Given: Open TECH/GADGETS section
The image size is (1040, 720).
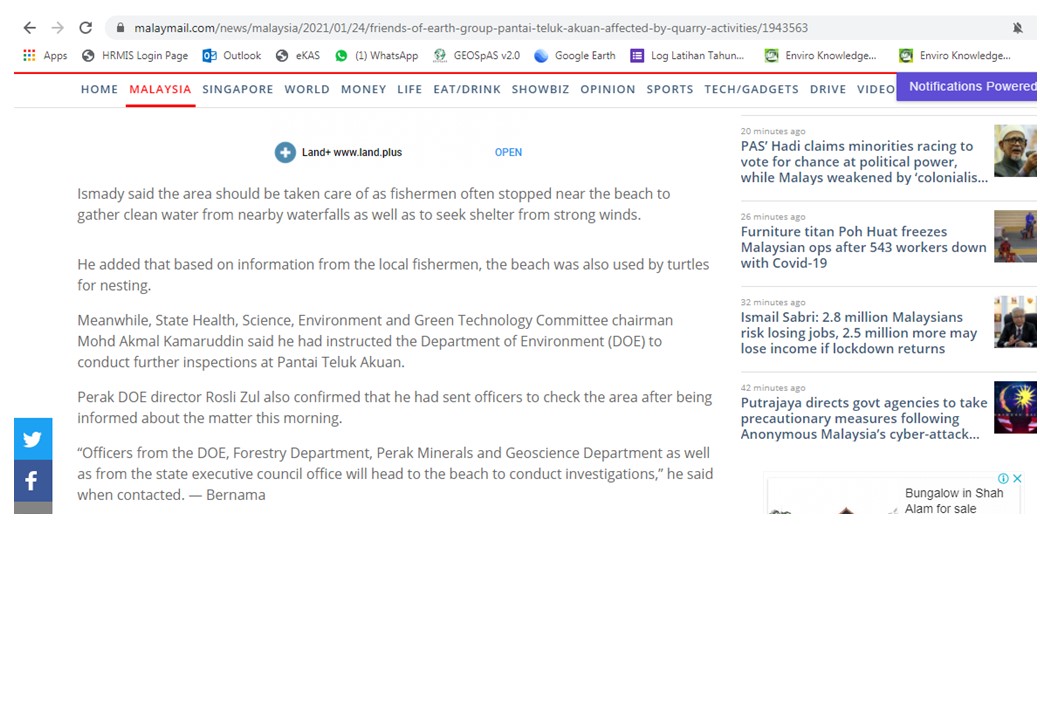Looking at the screenshot, I should coord(751,89).
